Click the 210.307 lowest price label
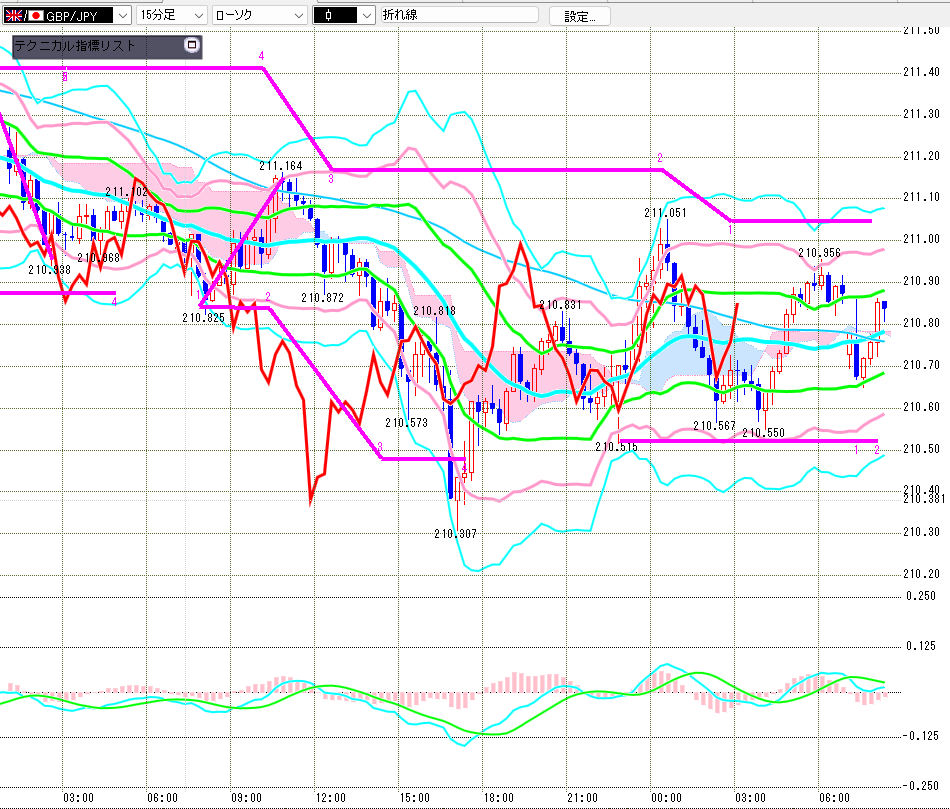Viewport: 950px width, 809px height. tap(455, 534)
